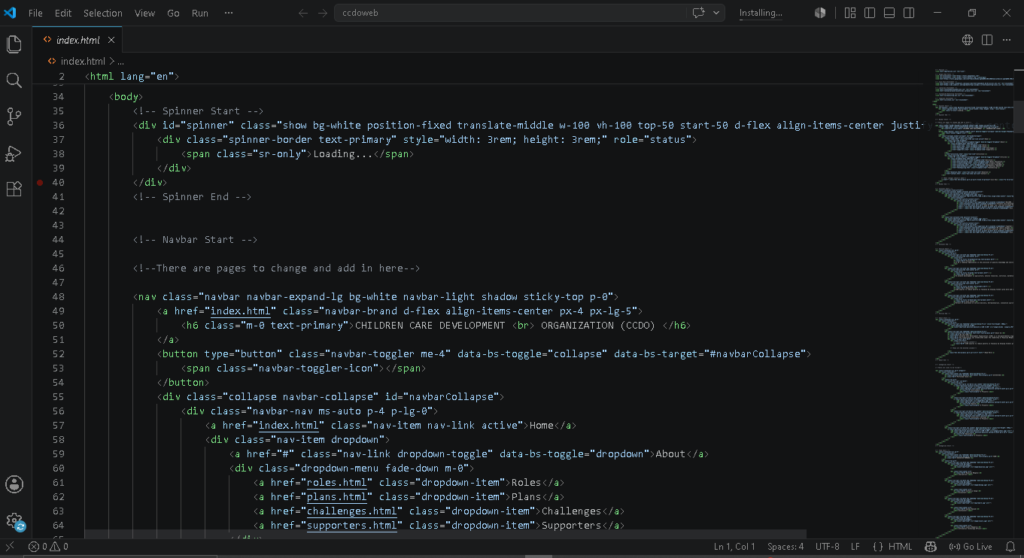This screenshot has width=1024, height=558.
Task: Follow plans.html link on line 62
Action: tap(336, 497)
